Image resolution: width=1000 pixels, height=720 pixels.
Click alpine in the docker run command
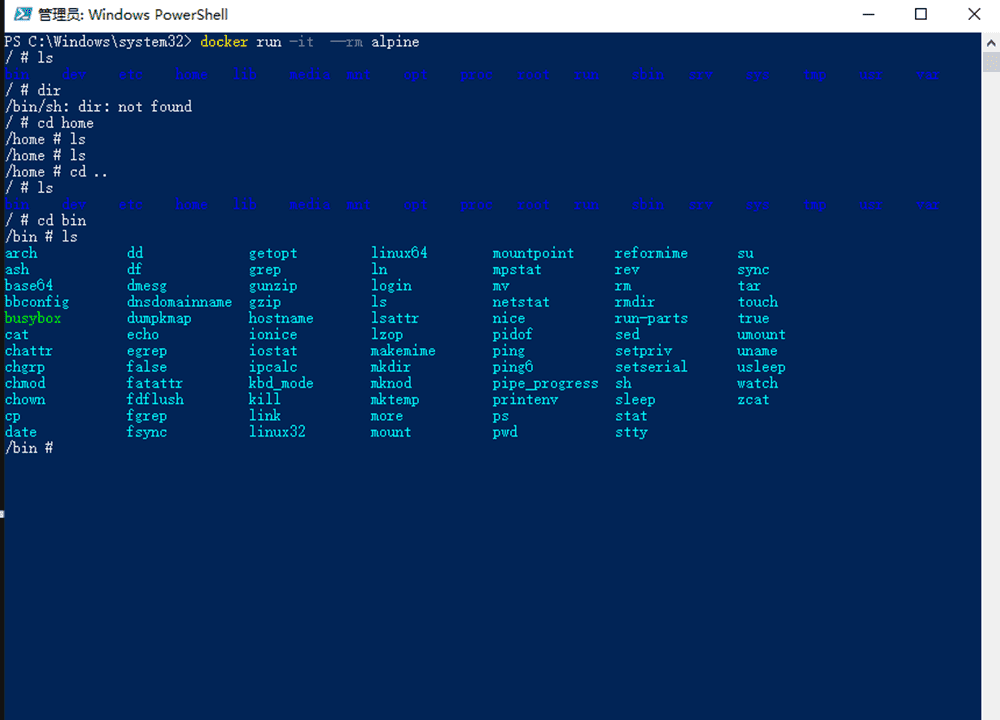click(x=395, y=42)
